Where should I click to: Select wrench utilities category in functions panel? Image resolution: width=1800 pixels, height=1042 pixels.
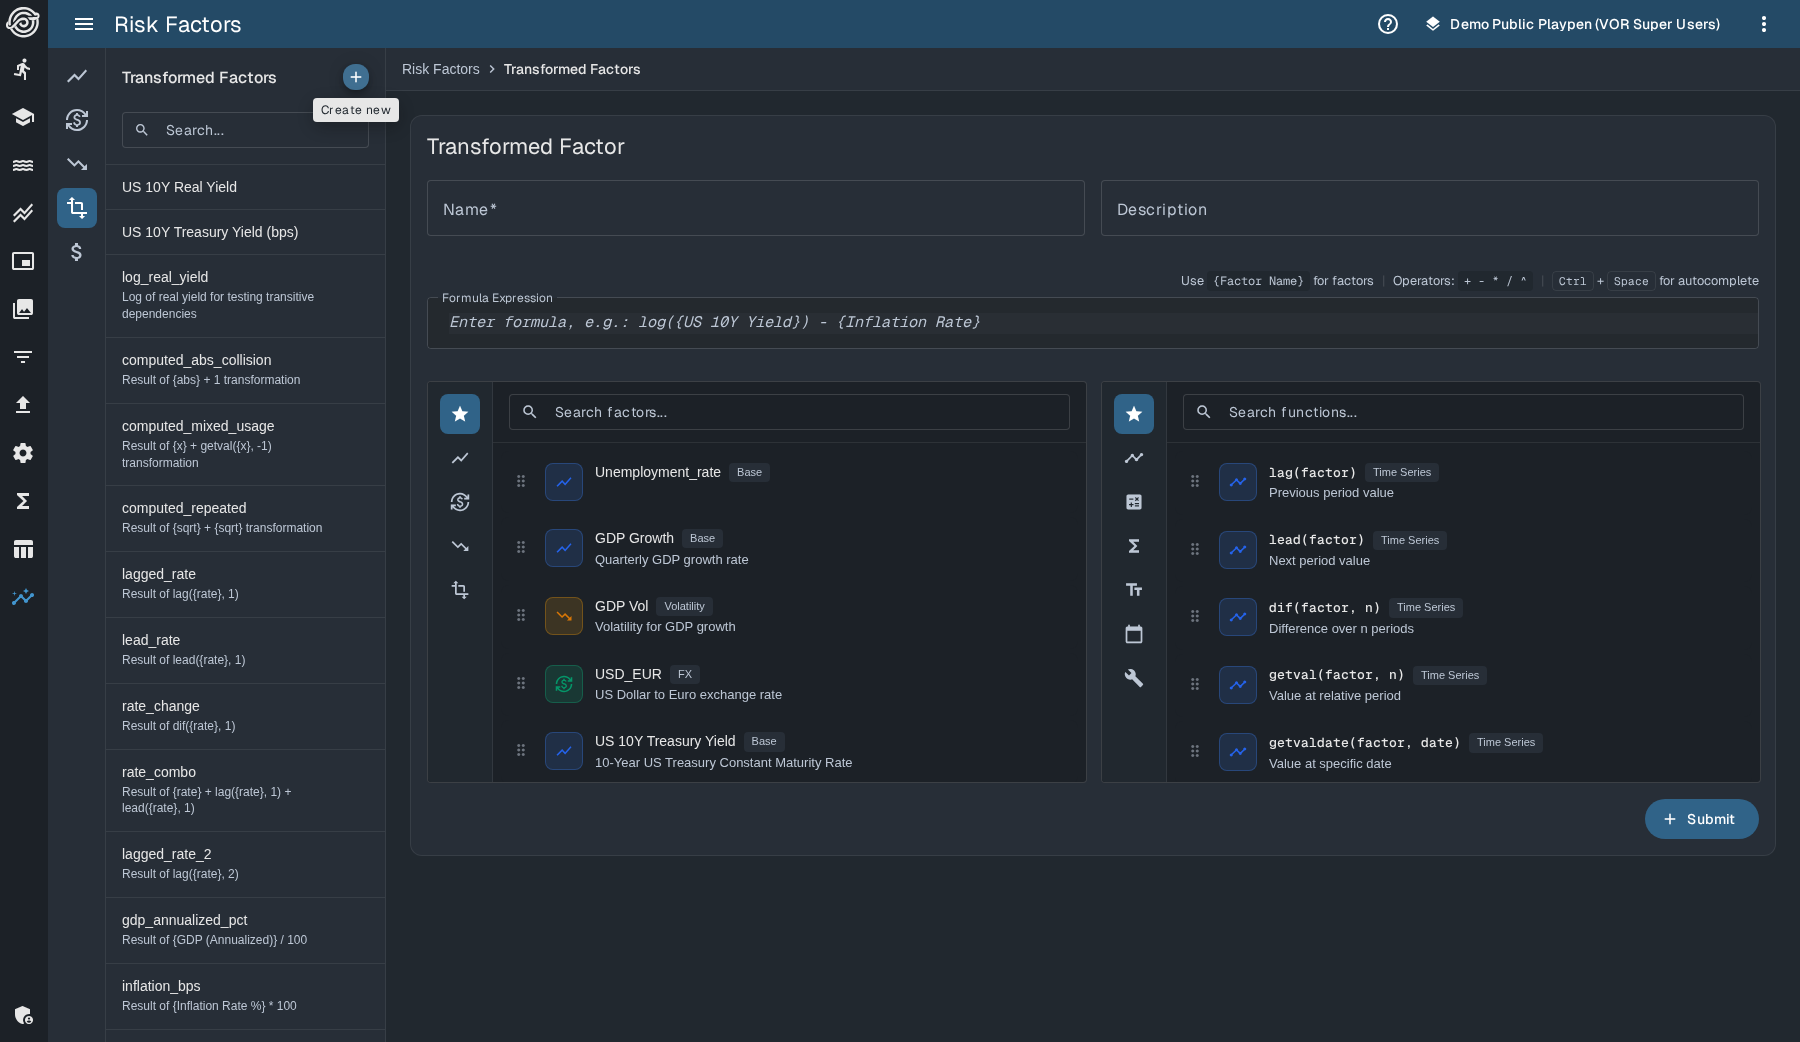[x=1133, y=678]
